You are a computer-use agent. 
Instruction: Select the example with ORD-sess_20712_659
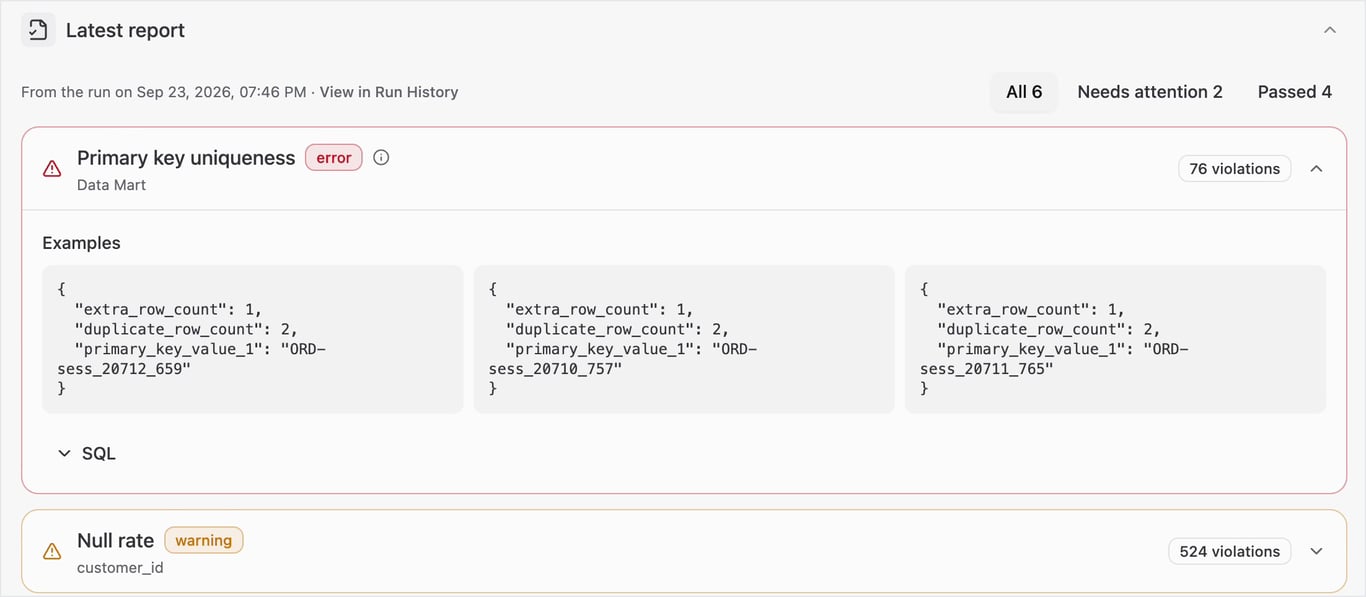[x=253, y=339]
